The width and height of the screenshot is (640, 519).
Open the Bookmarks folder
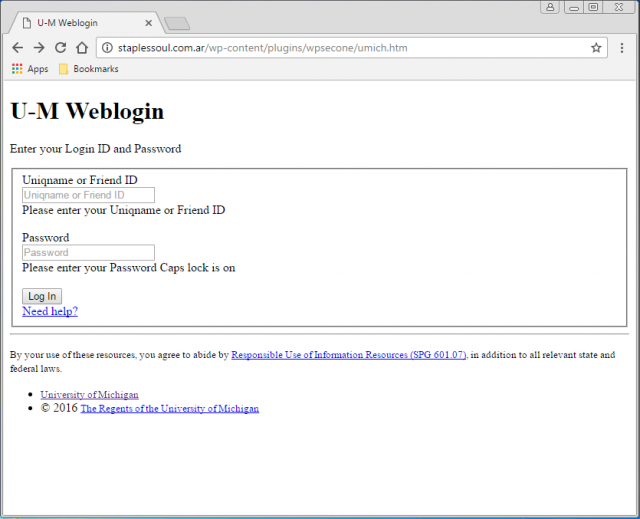point(89,69)
